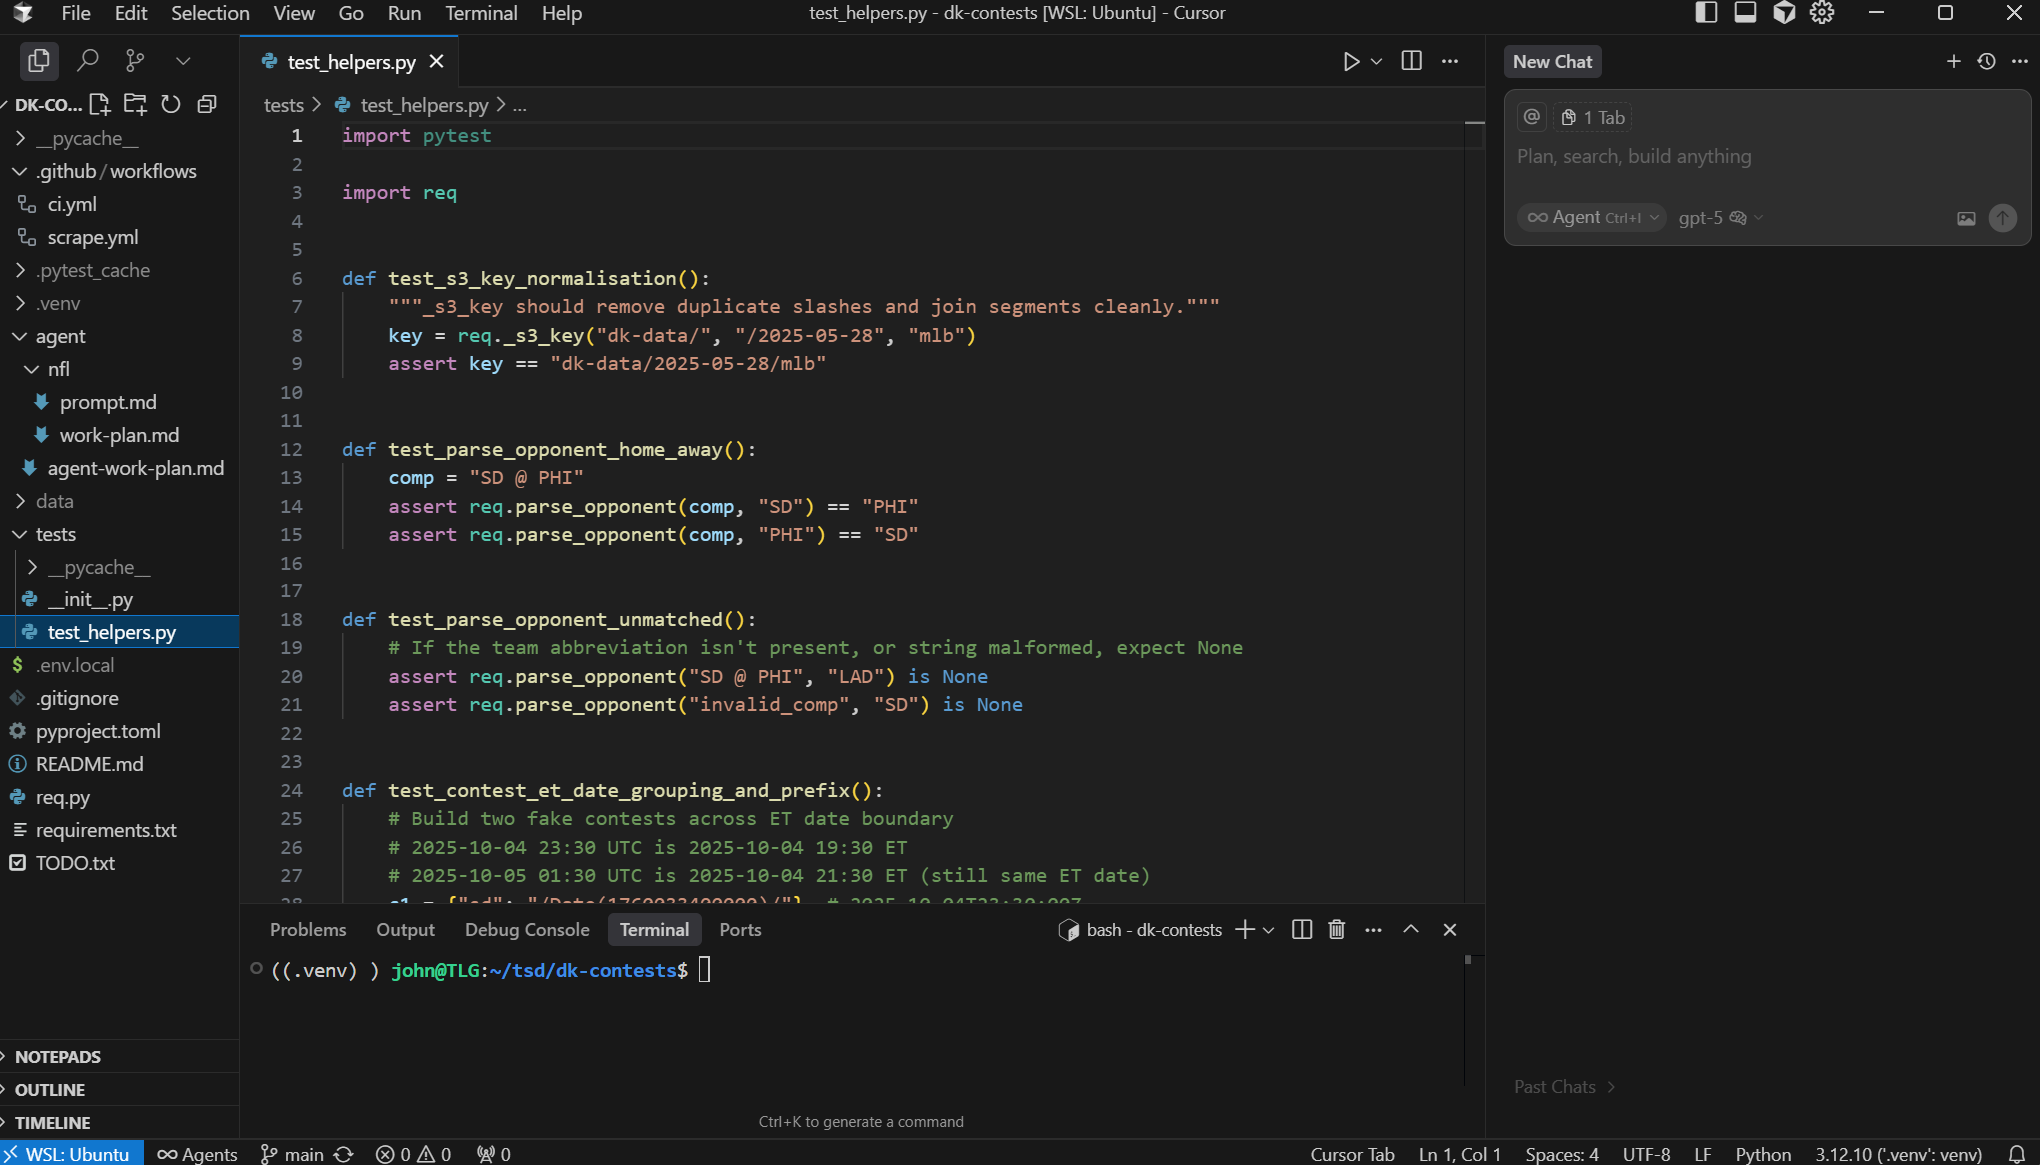
Task: Collapse all folders in explorer
Action: 207,104
